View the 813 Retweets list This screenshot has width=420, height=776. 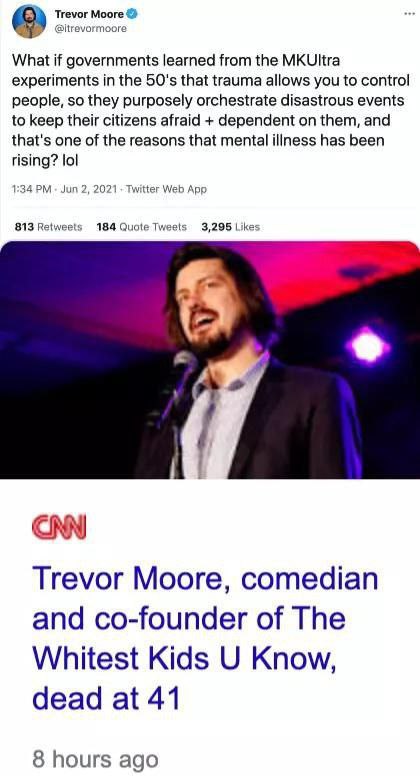tap(48, 227)
